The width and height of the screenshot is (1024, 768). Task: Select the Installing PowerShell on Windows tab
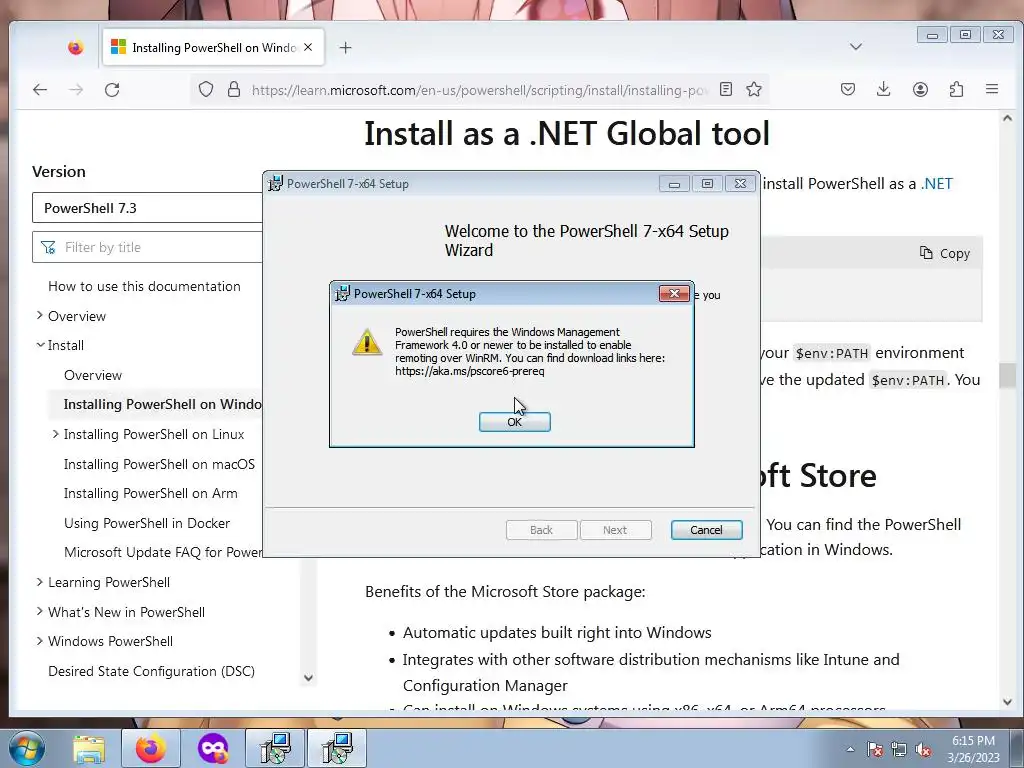pyautogui.click(x=213, y=48)
